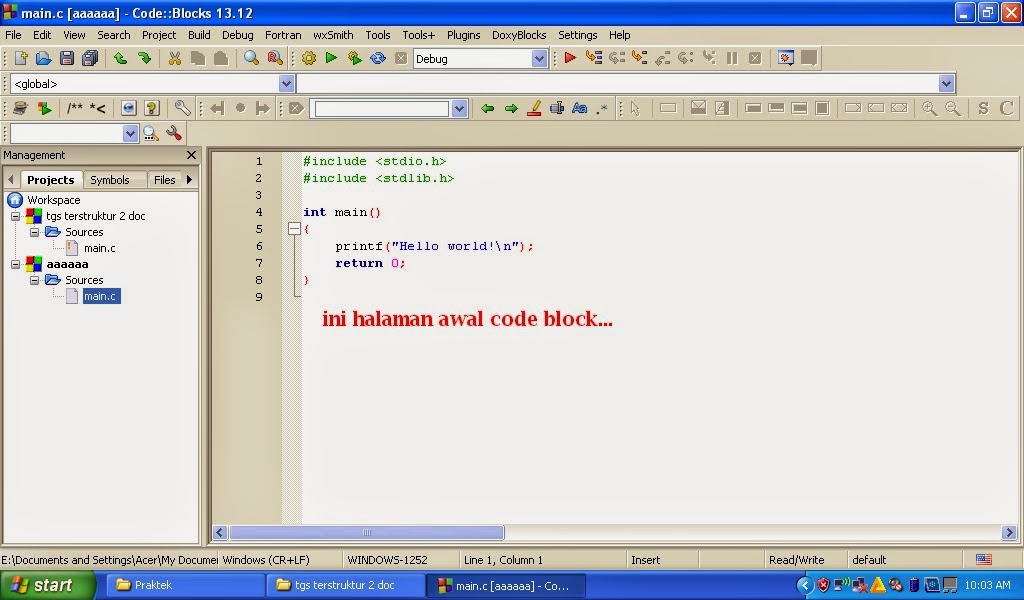Open the CHM help file icon
This screenshot has height=600, width=1024.
point(152,108)
